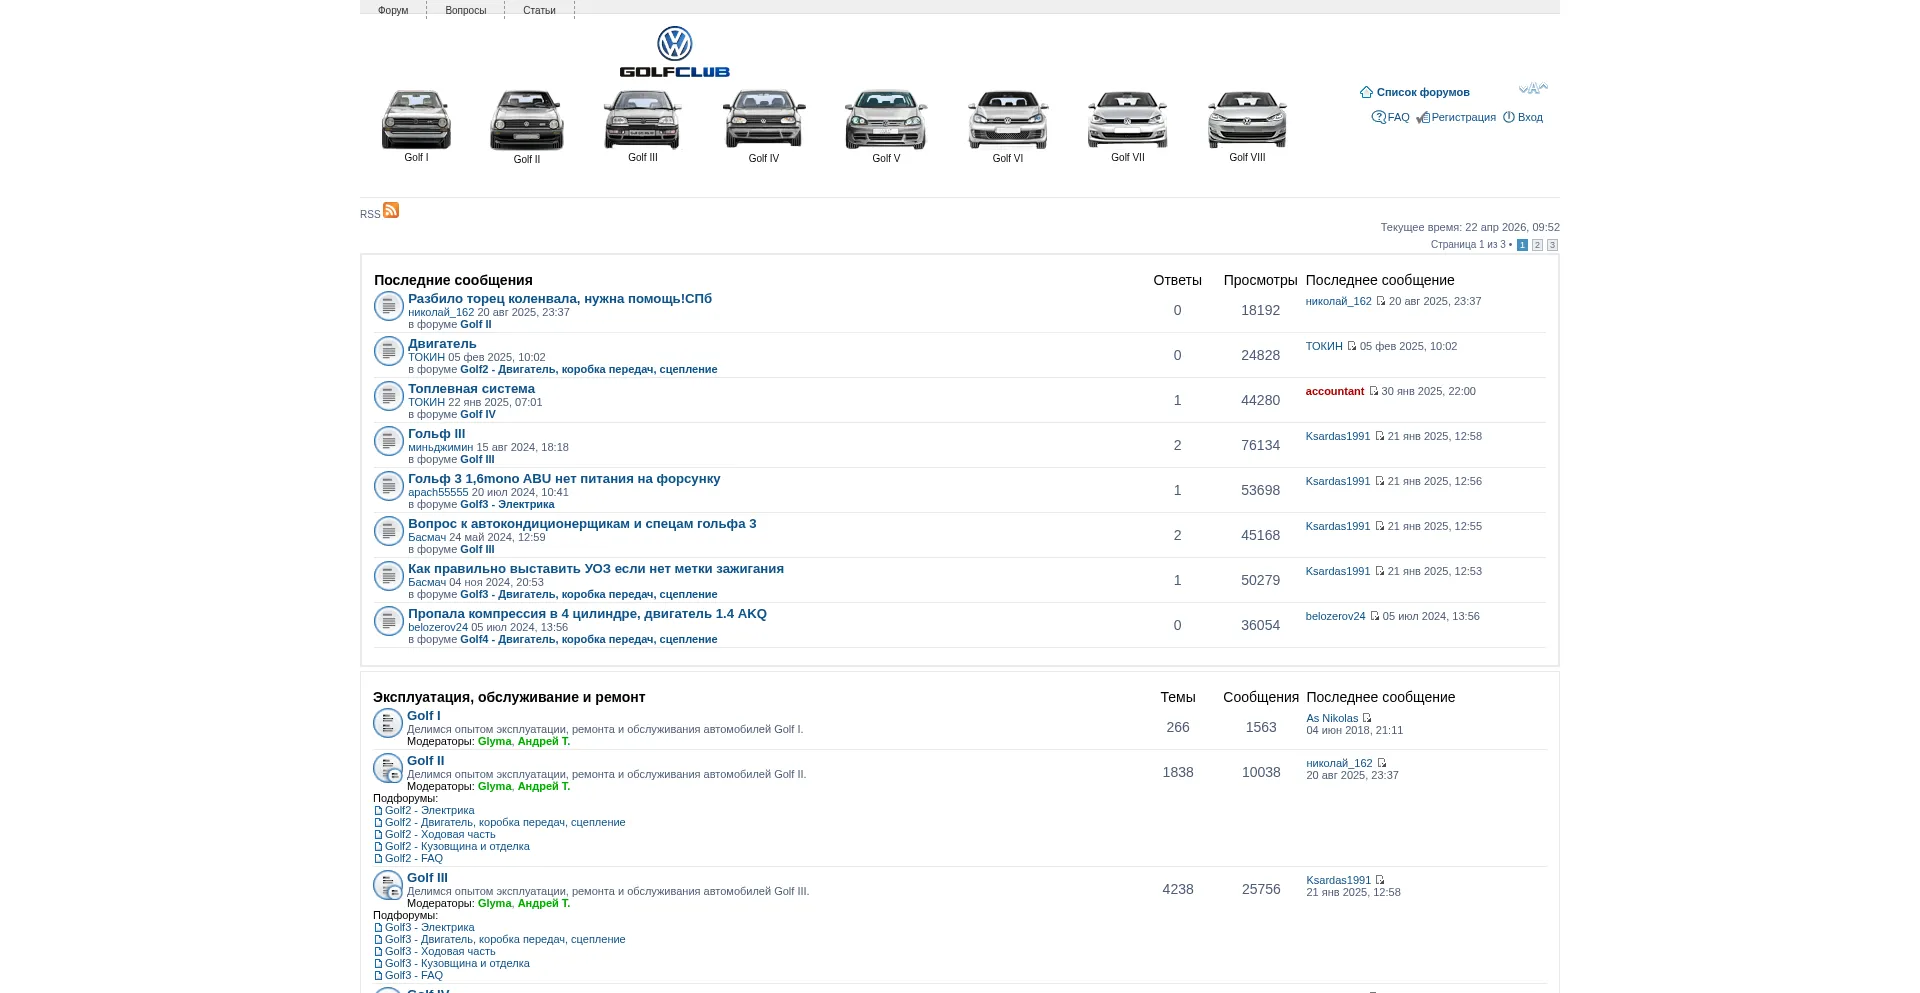Screen dimensions: 1920x993
Task: Click the Golf III car image
Action: pos(643,119)
